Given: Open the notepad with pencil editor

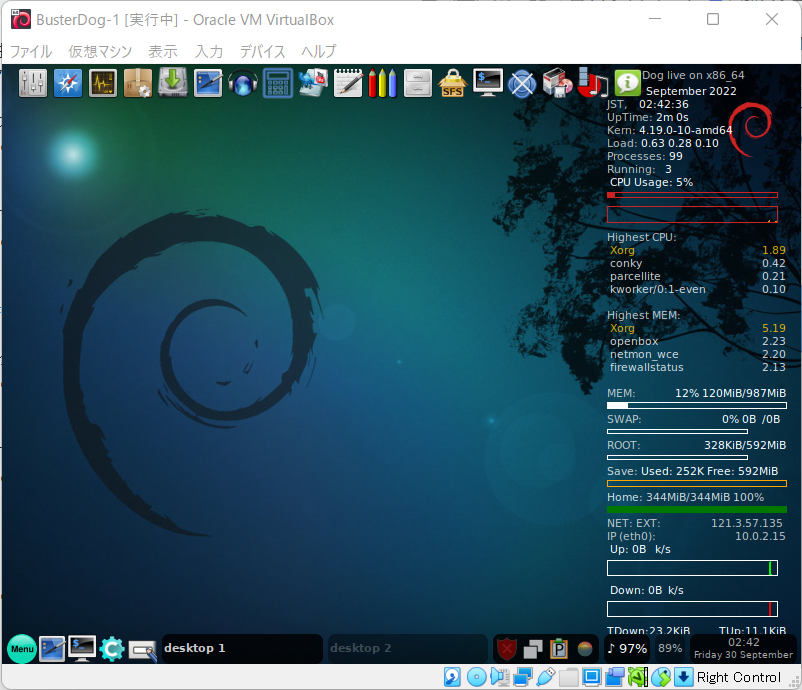Looking at the screenshot, I should coord(348,83).
